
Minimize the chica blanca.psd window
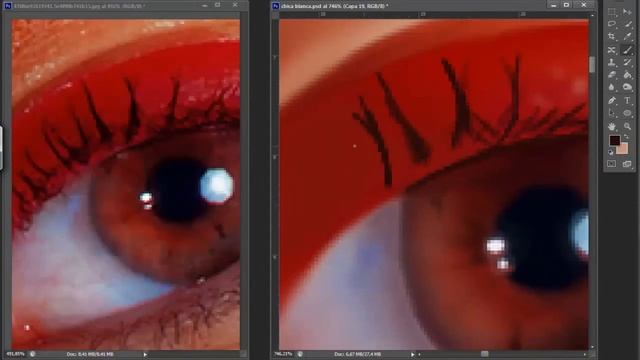point(553,5)
